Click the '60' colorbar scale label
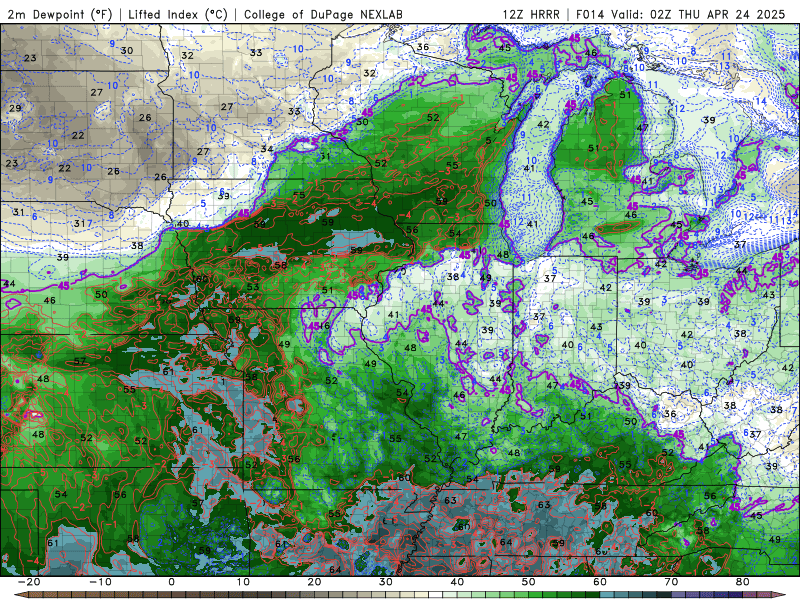Image resolution: width=800 pixels, height=600 pixels. click(x=600, y=582)
